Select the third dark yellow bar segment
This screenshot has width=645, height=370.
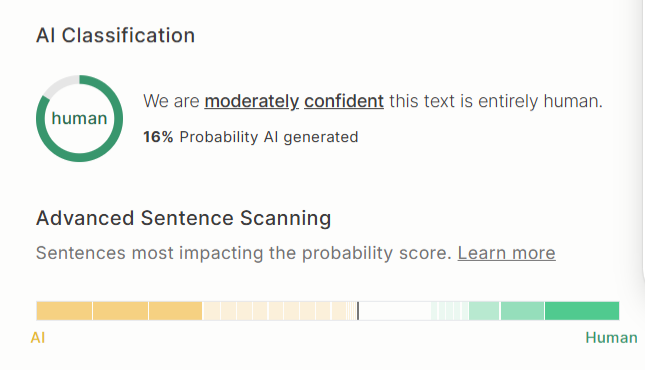tap(176, 311)
